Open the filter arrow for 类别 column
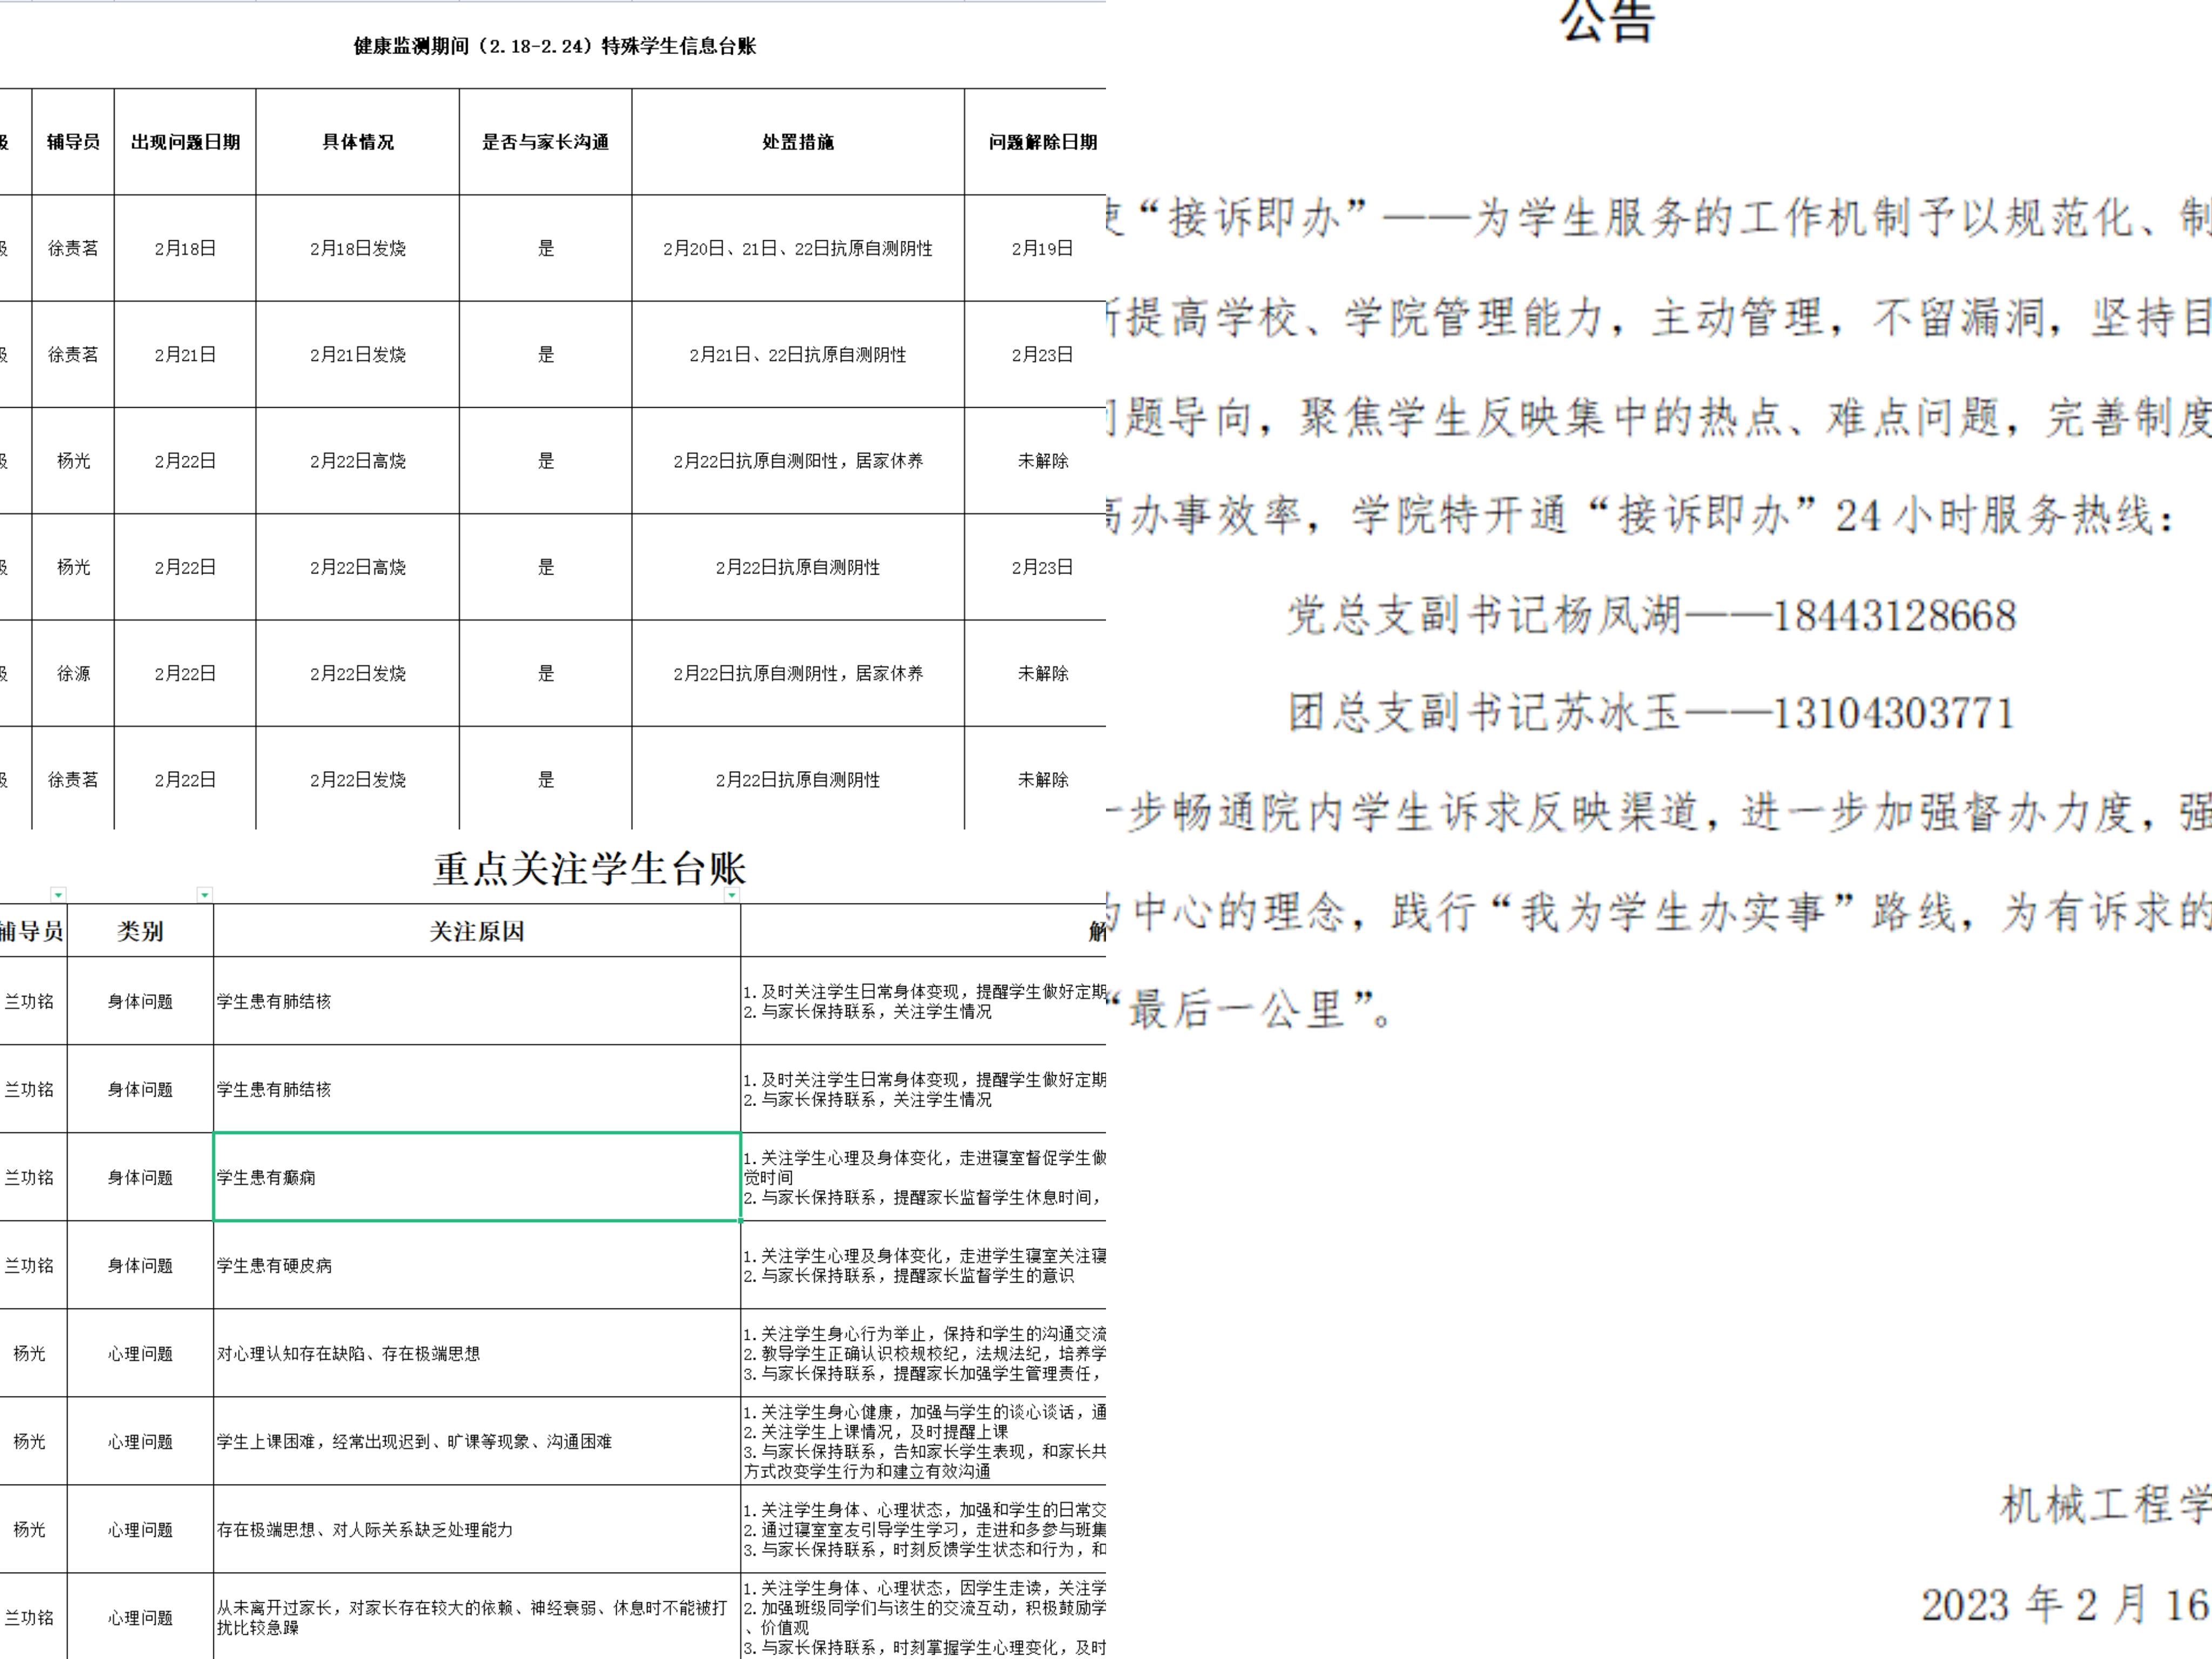 click(x=205, y=895)
